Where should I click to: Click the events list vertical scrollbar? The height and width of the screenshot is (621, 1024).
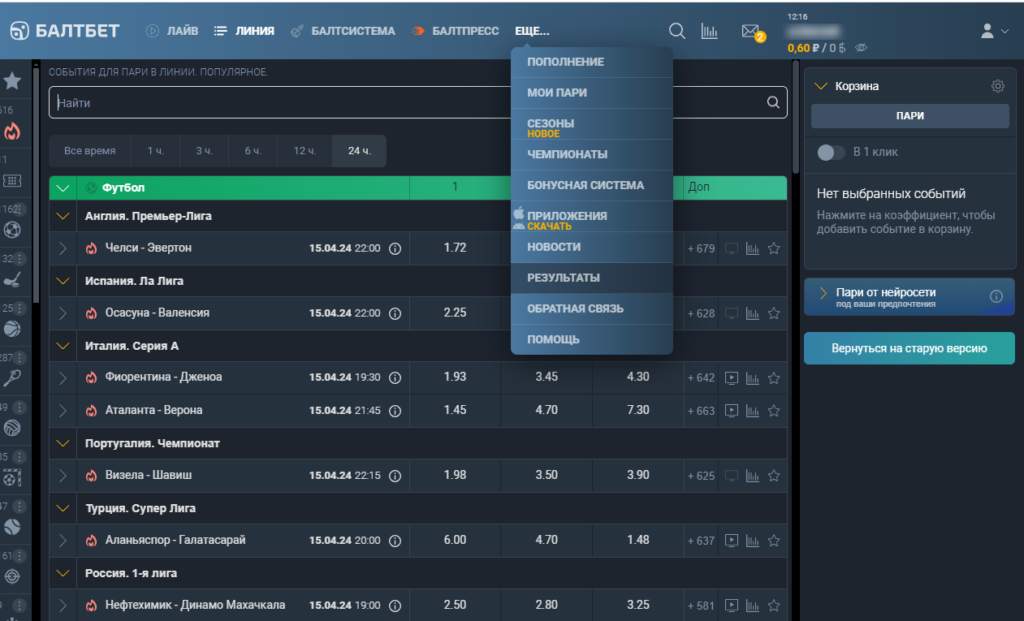click(x=795, y=118)
